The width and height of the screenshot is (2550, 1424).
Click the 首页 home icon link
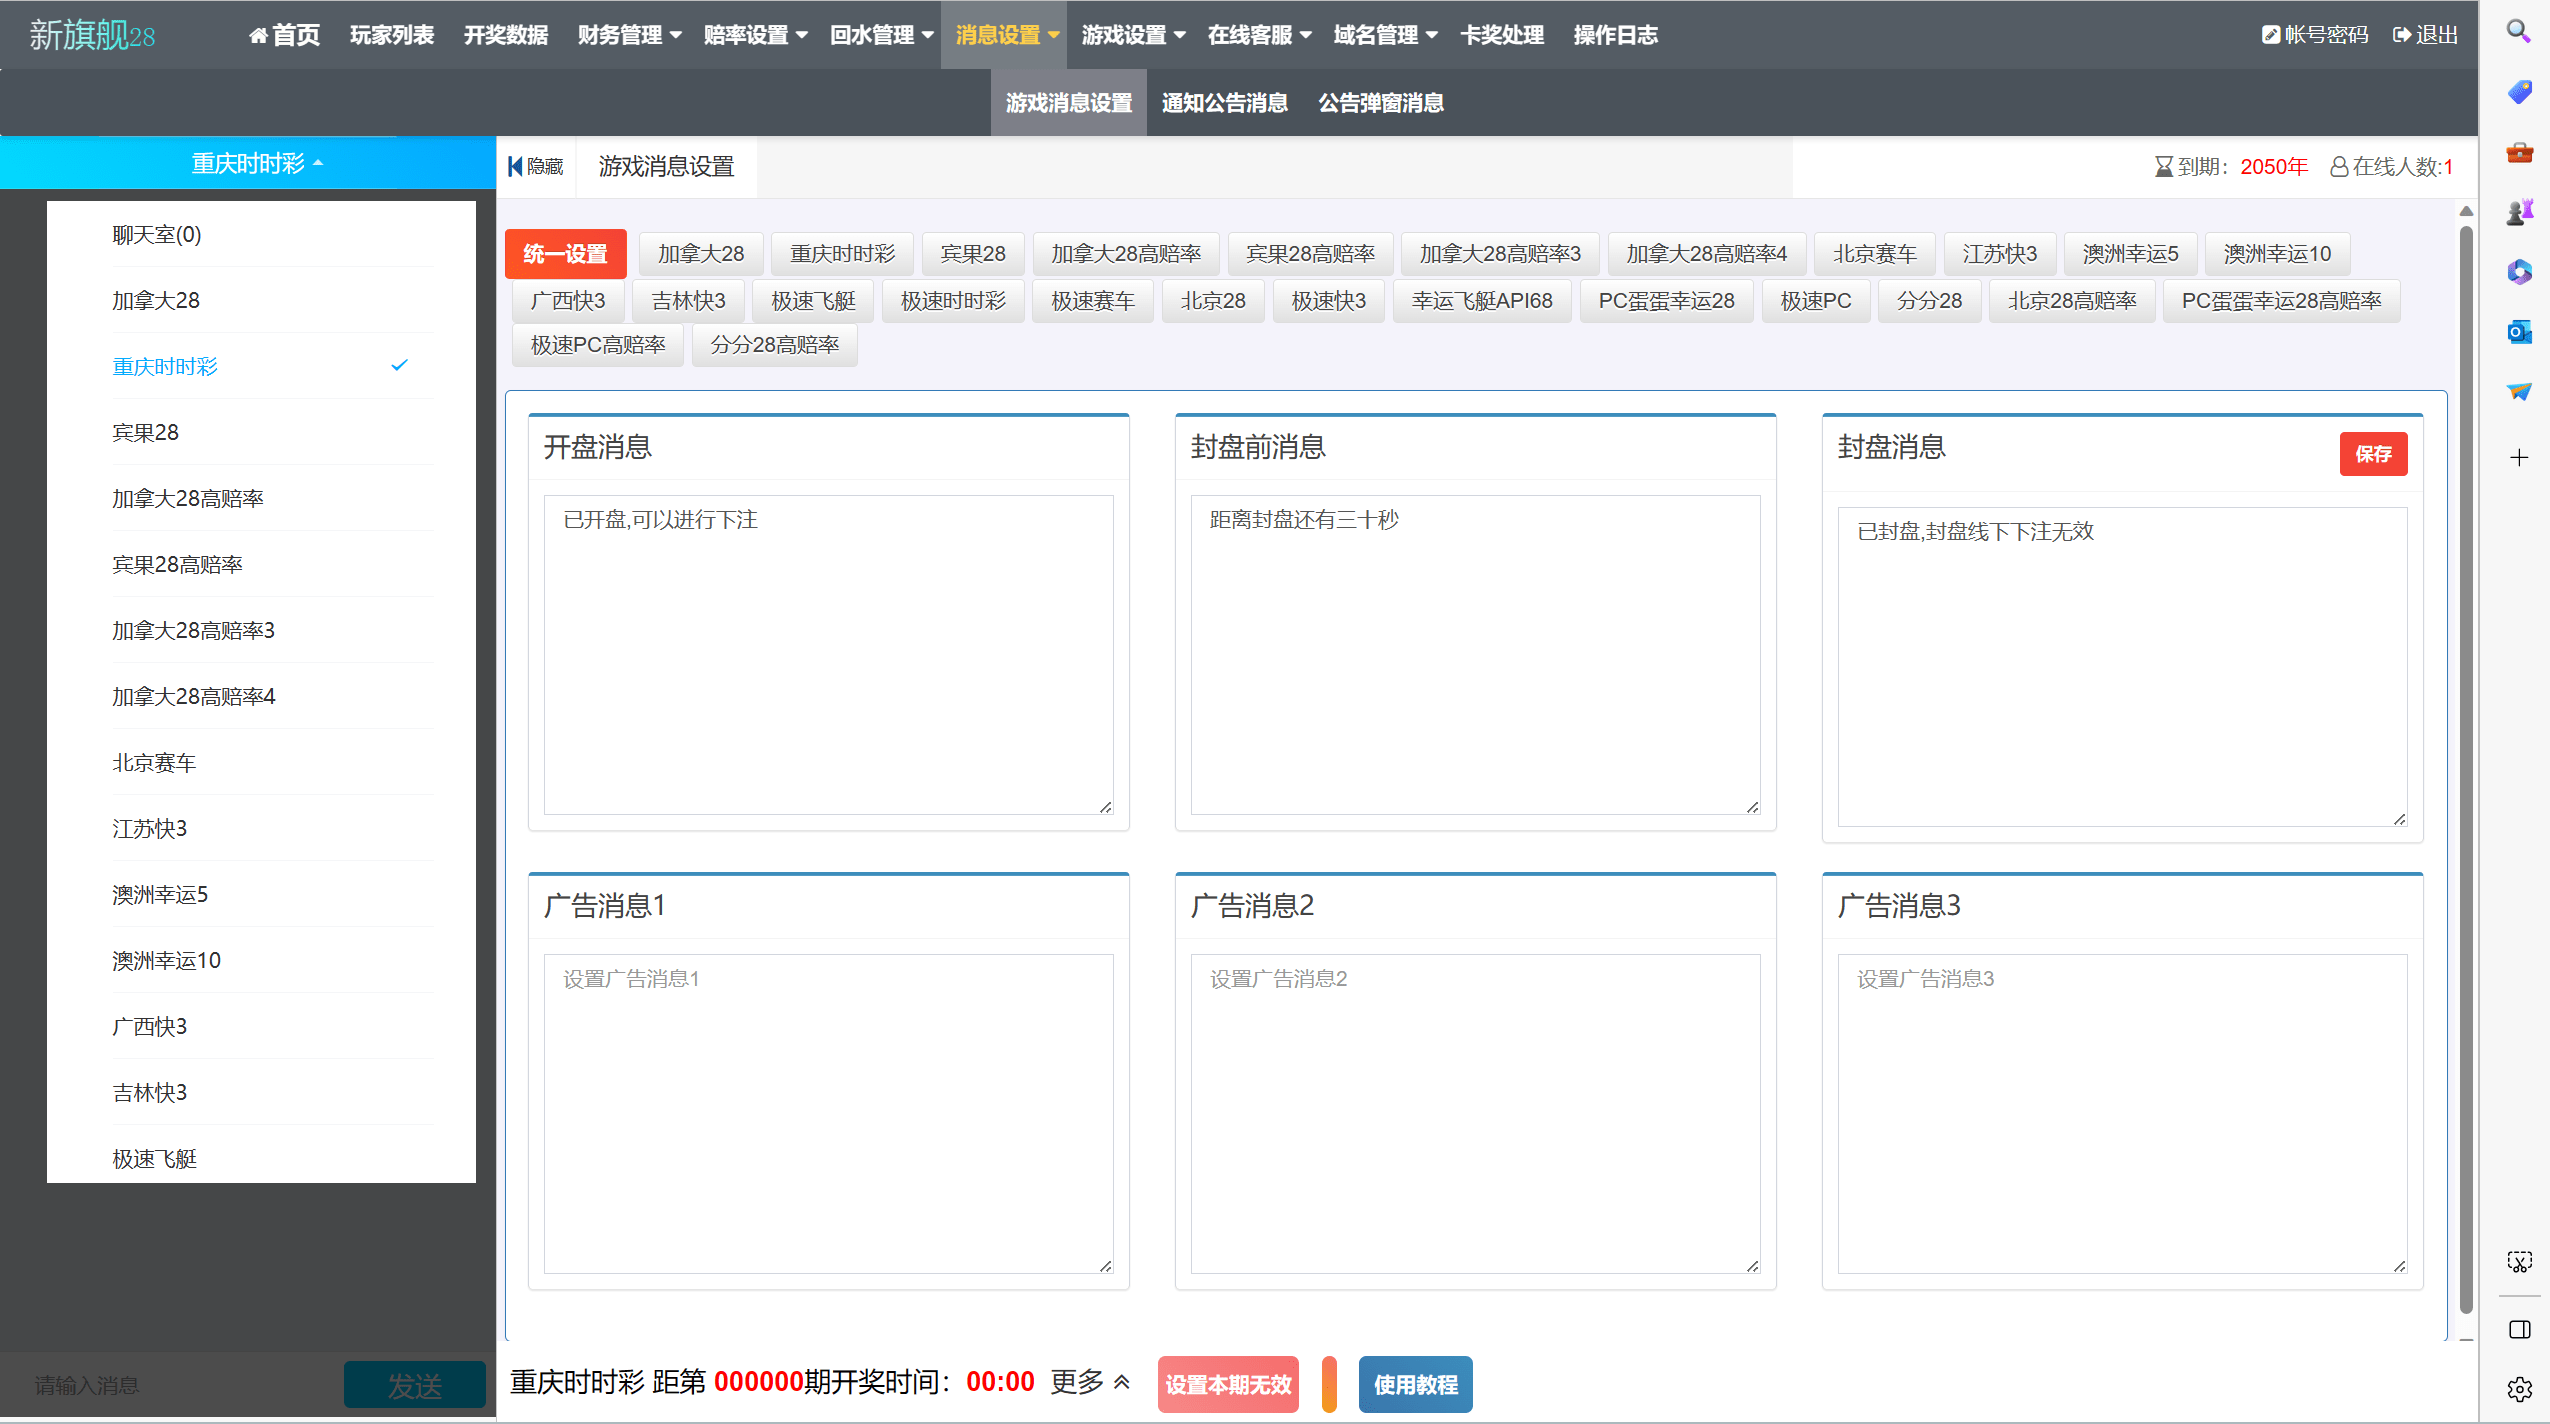click(x=284, y=35)
